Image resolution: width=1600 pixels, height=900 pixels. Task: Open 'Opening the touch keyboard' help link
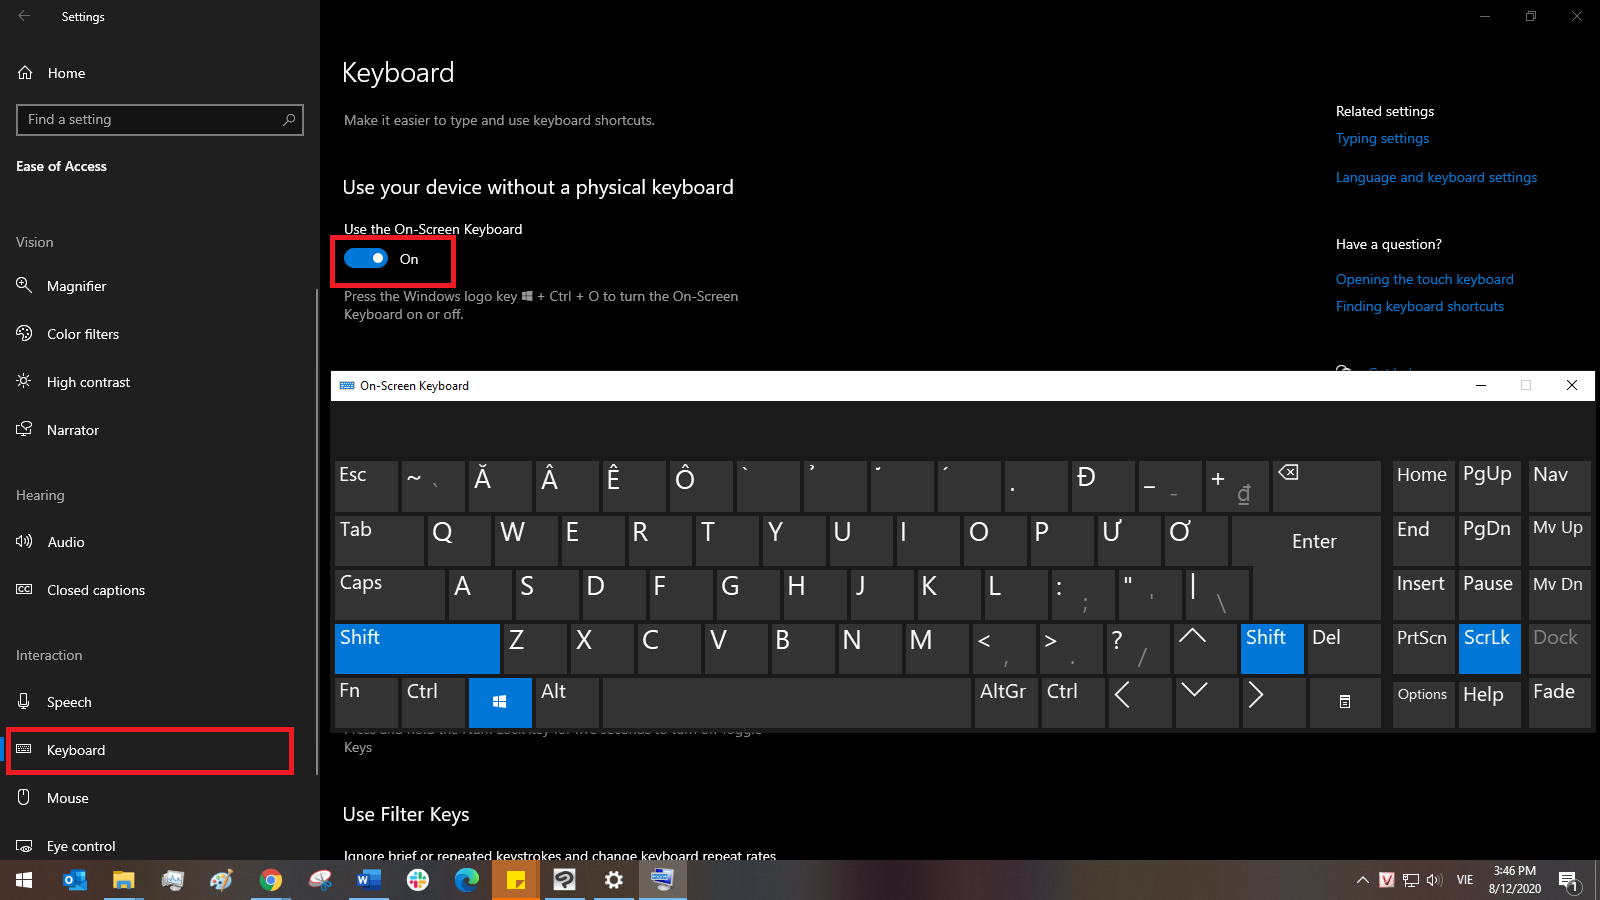(1424, 280)
